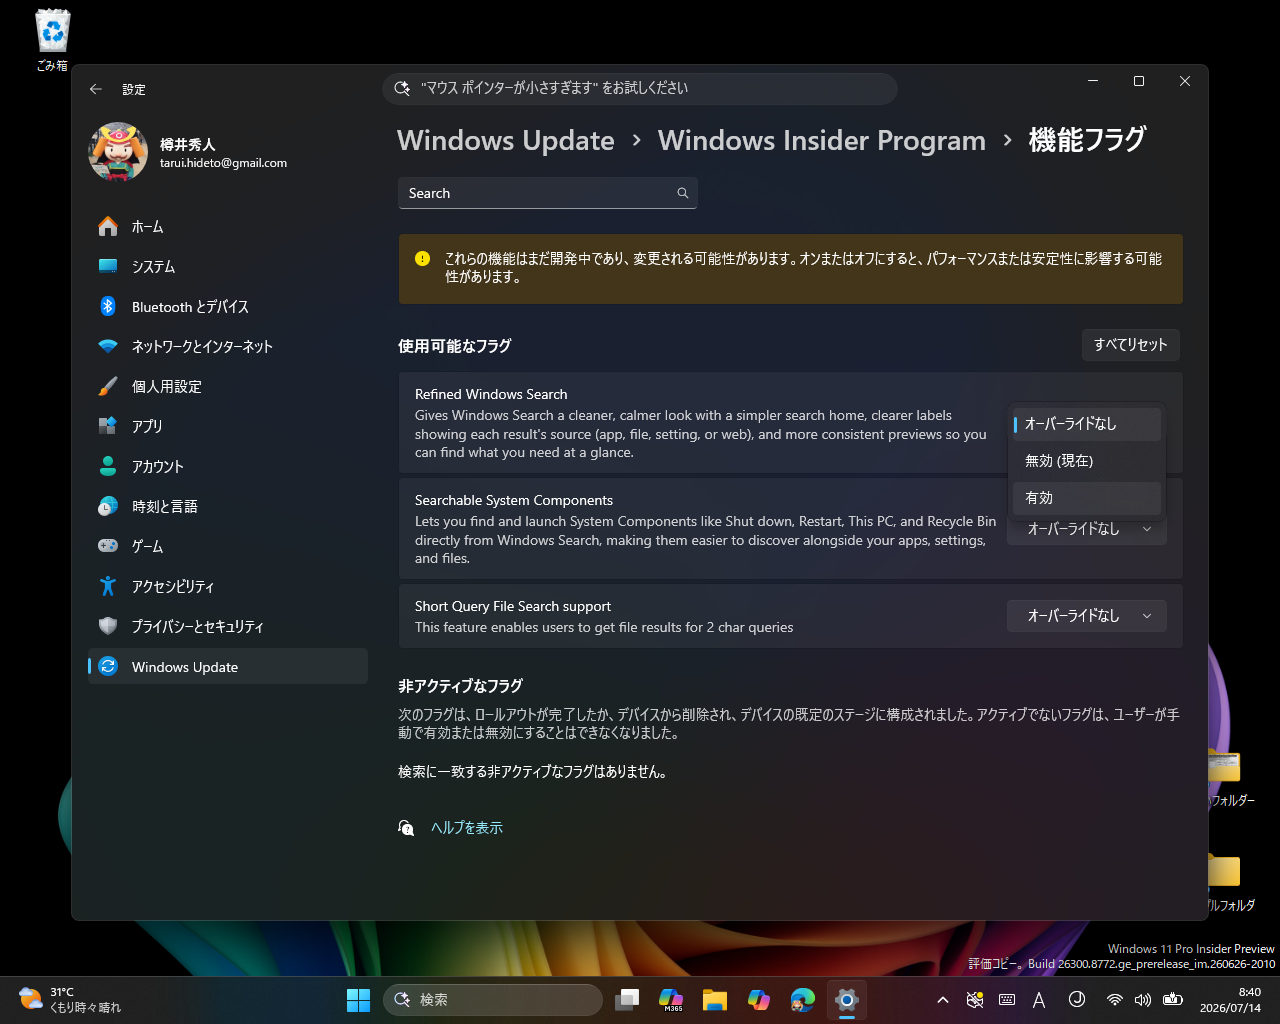
Task: Open the weather widget on taskbar
Action: coord(70,1000)
